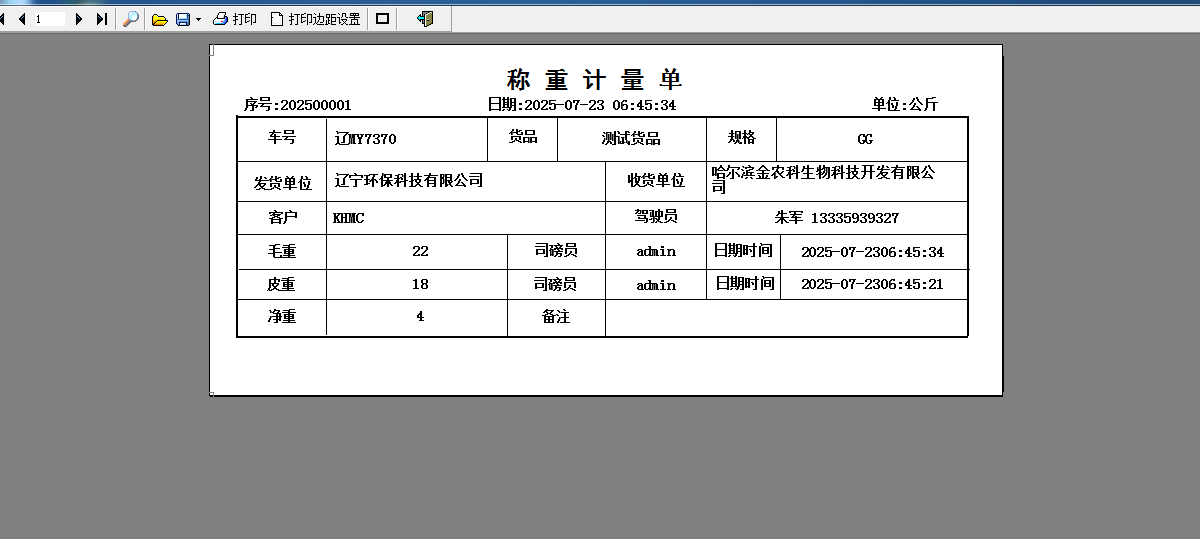Click the gross weight value 22

pos(420,252)
